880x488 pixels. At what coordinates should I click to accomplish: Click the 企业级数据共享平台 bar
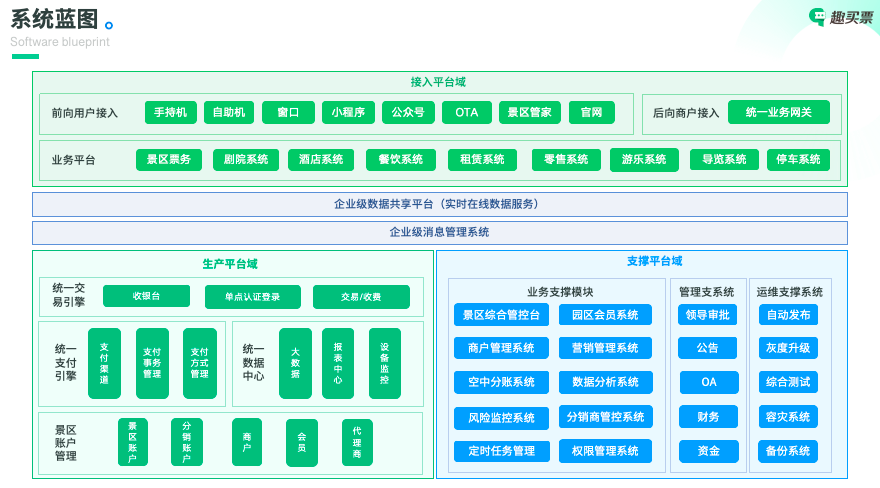[439, 204]
